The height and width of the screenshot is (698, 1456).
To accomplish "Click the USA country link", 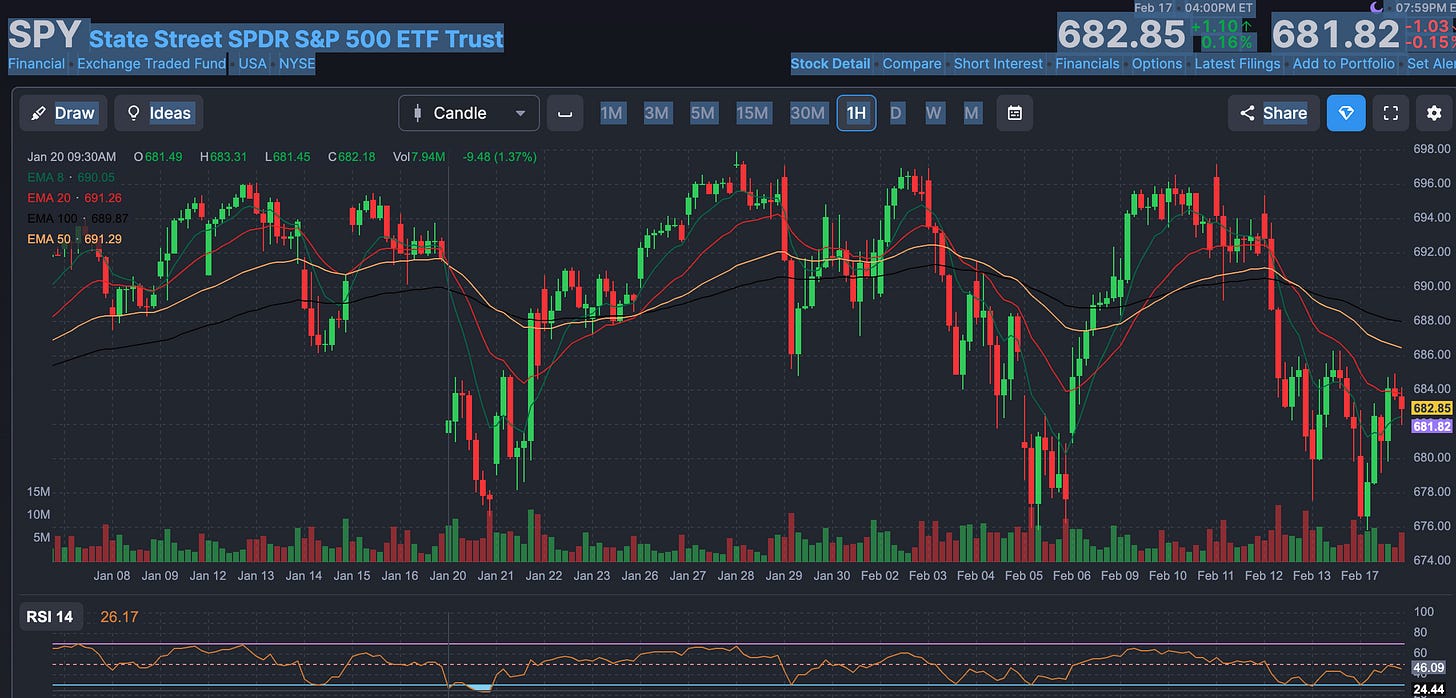I will coord(252,63).
